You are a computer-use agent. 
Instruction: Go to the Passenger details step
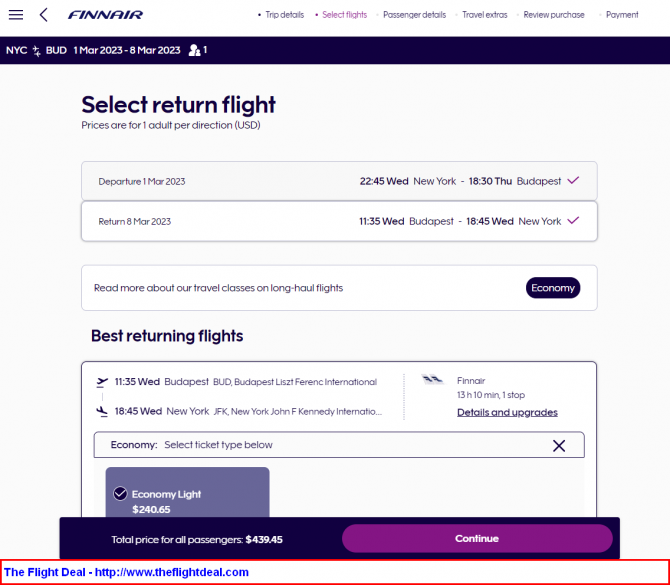click(414, 15)
